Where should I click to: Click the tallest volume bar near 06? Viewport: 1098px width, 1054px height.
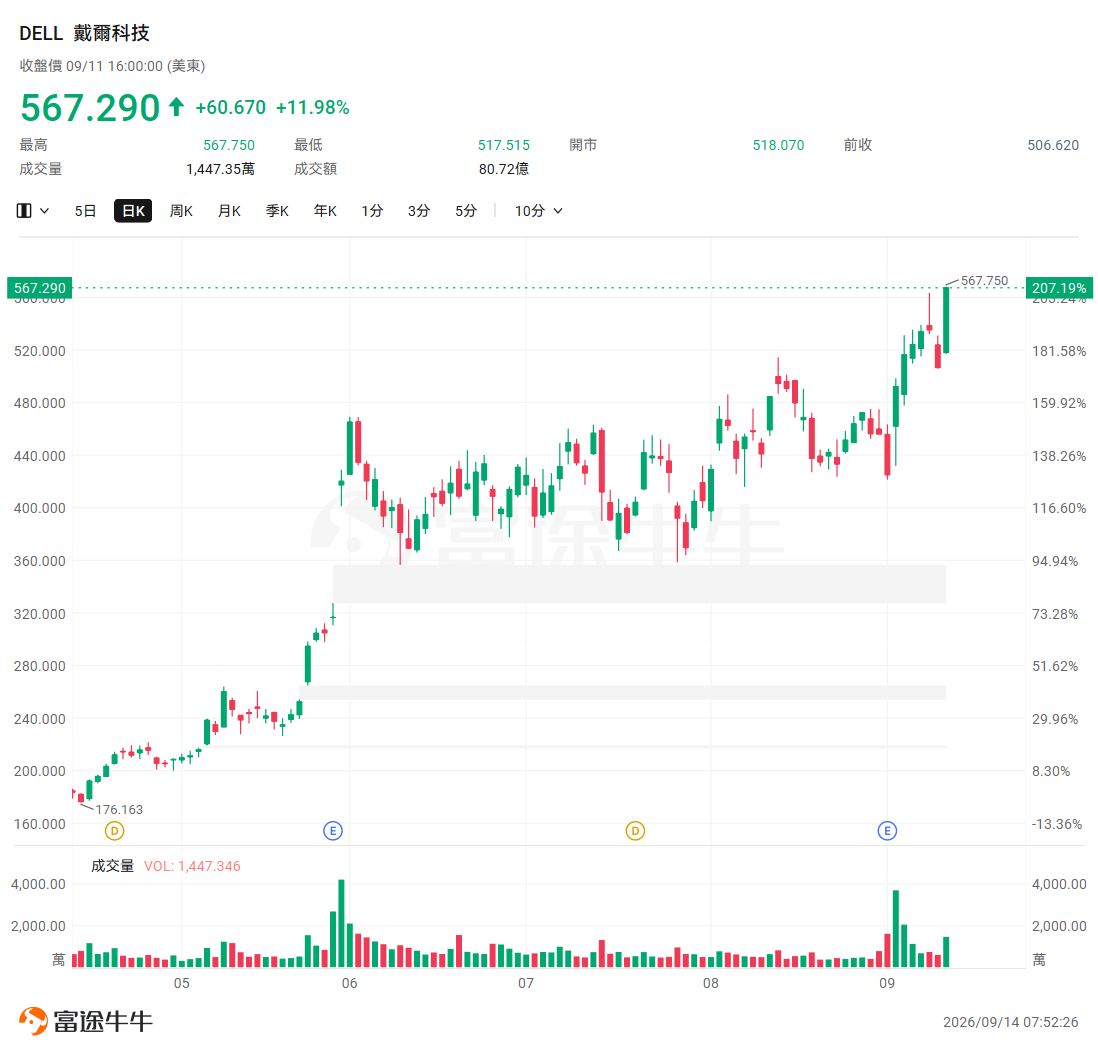pos(341,924)
